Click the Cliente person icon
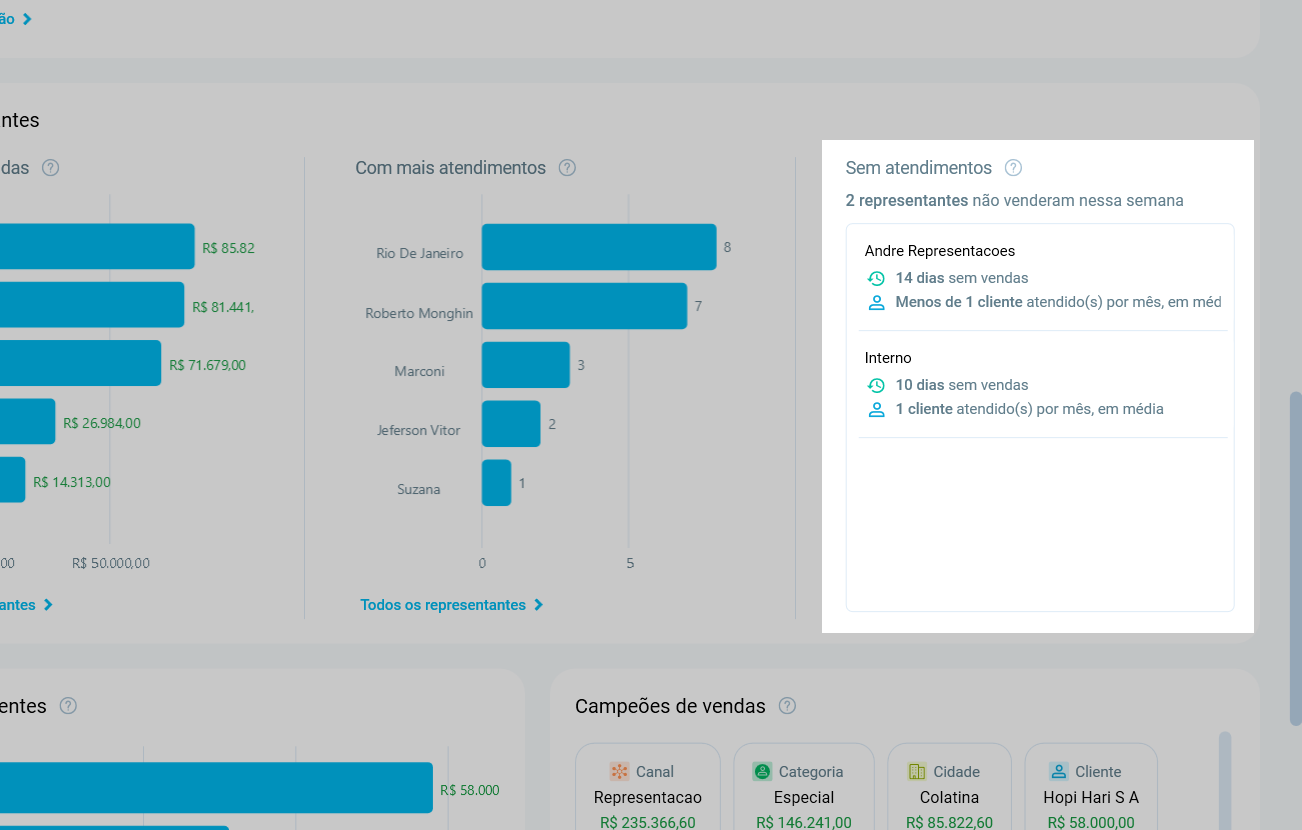 [1059, 771]
